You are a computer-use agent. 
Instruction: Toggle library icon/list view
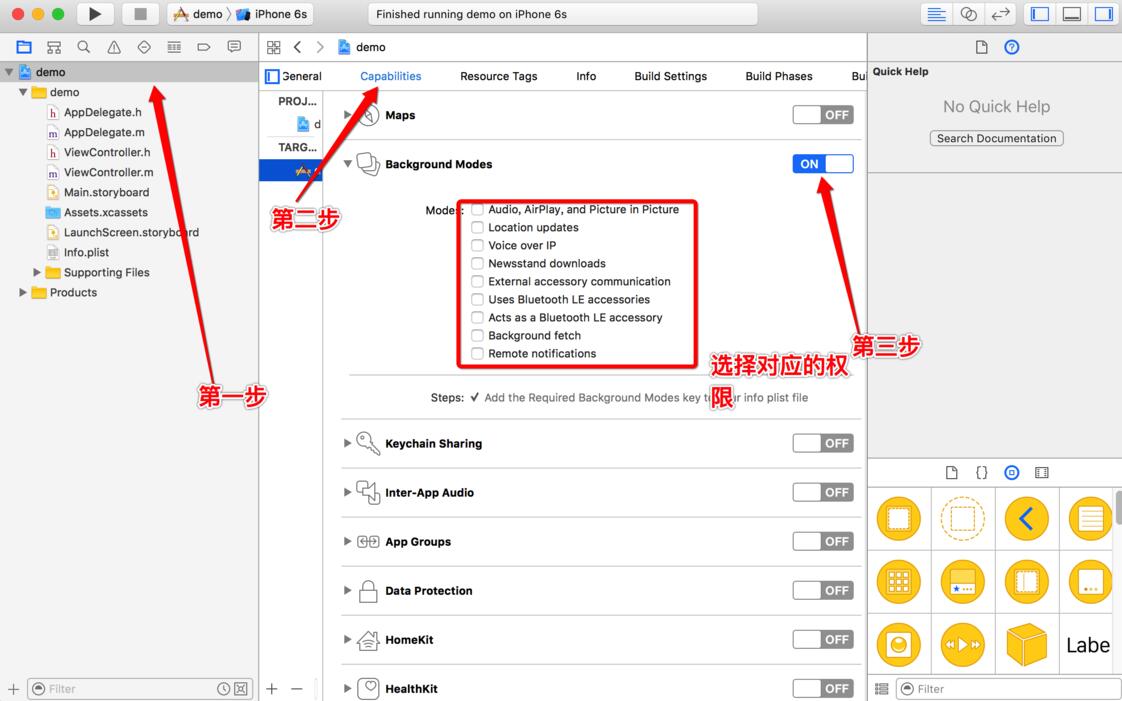[882, 688]
